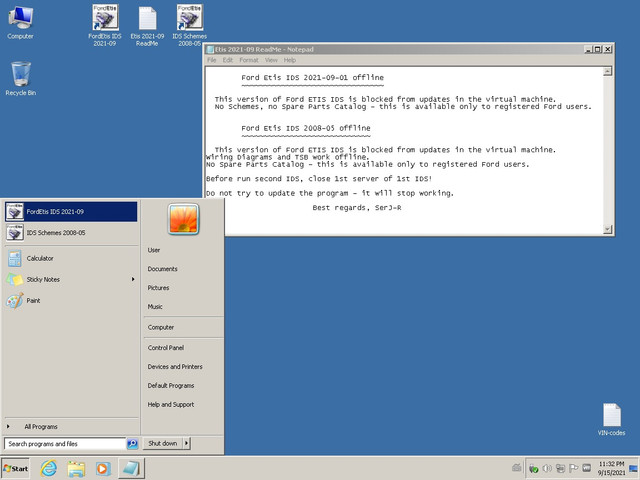Open Devices and Printers
640x480 pixels.
(175, 367)
